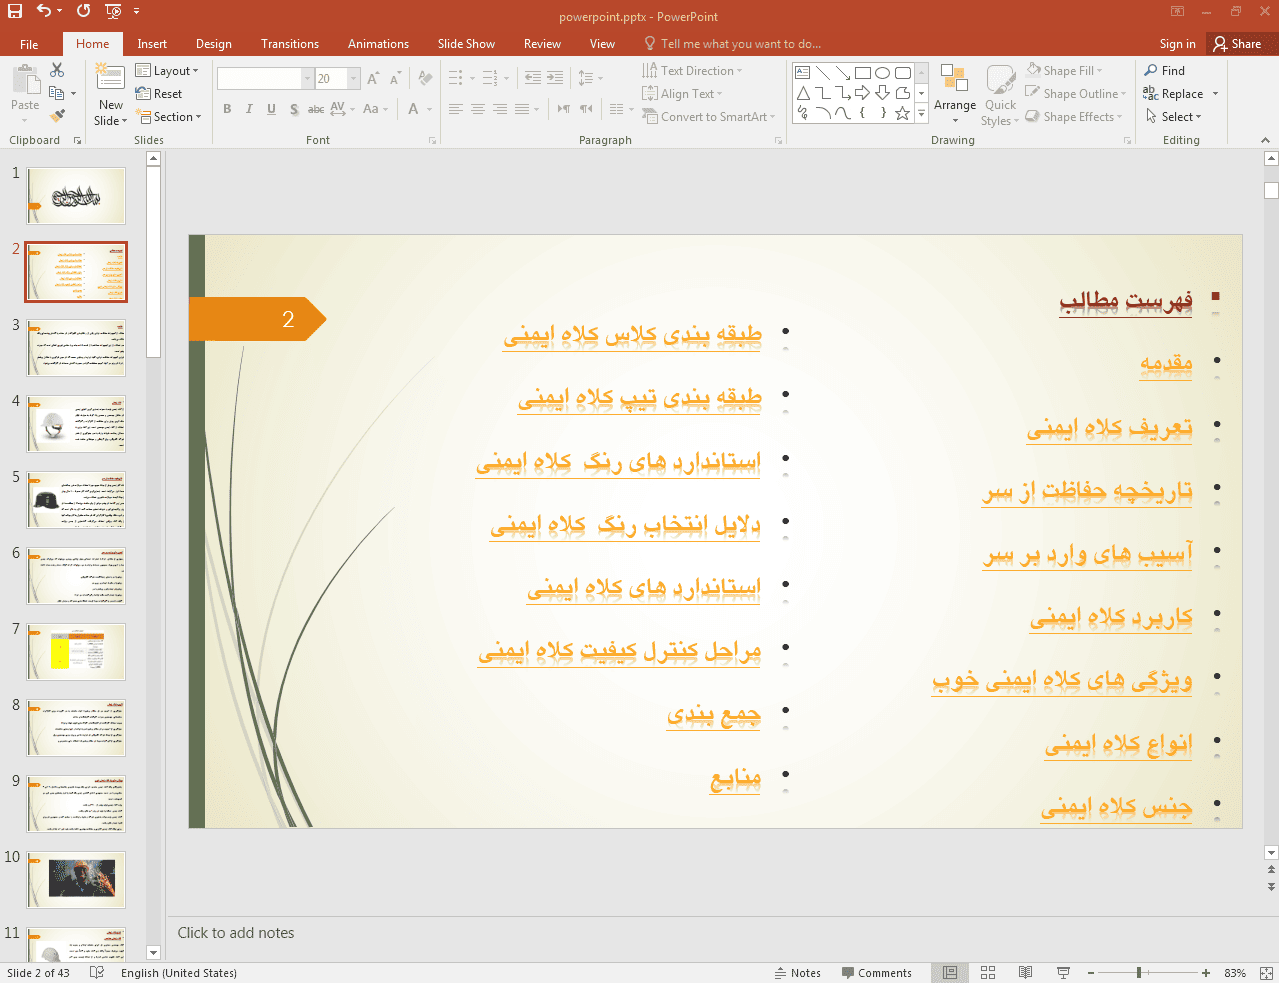The height and width of the screenshot is (983, 1279).
Task: Switch to Slide Sorter view
Action: pyautogui.click(x=988, y=973)
